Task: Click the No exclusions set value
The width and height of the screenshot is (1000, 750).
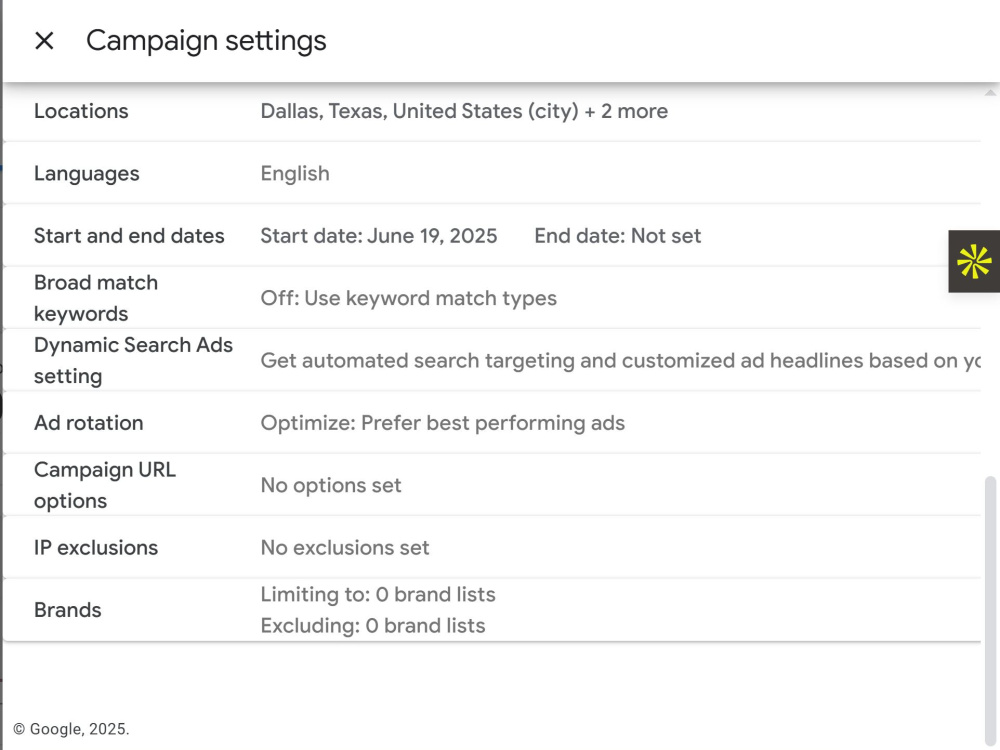Action: 345,548
